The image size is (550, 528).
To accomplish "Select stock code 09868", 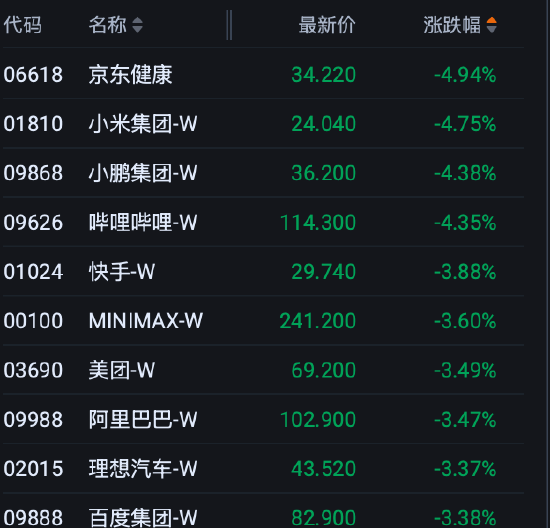I will click(x=33, y=173).
